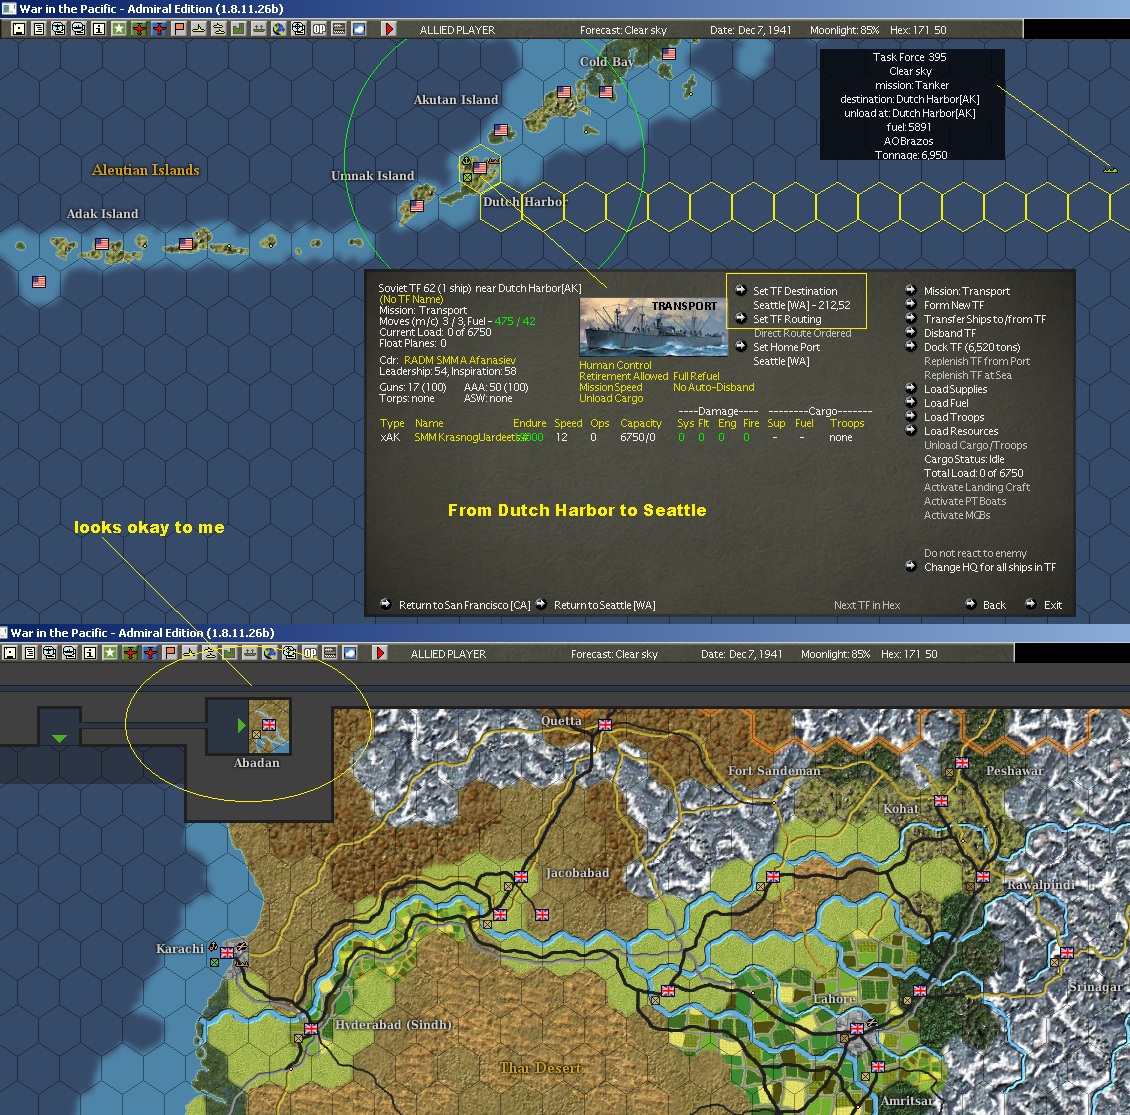Click the weather cloud icon in top toolbar

coord(358,29)
